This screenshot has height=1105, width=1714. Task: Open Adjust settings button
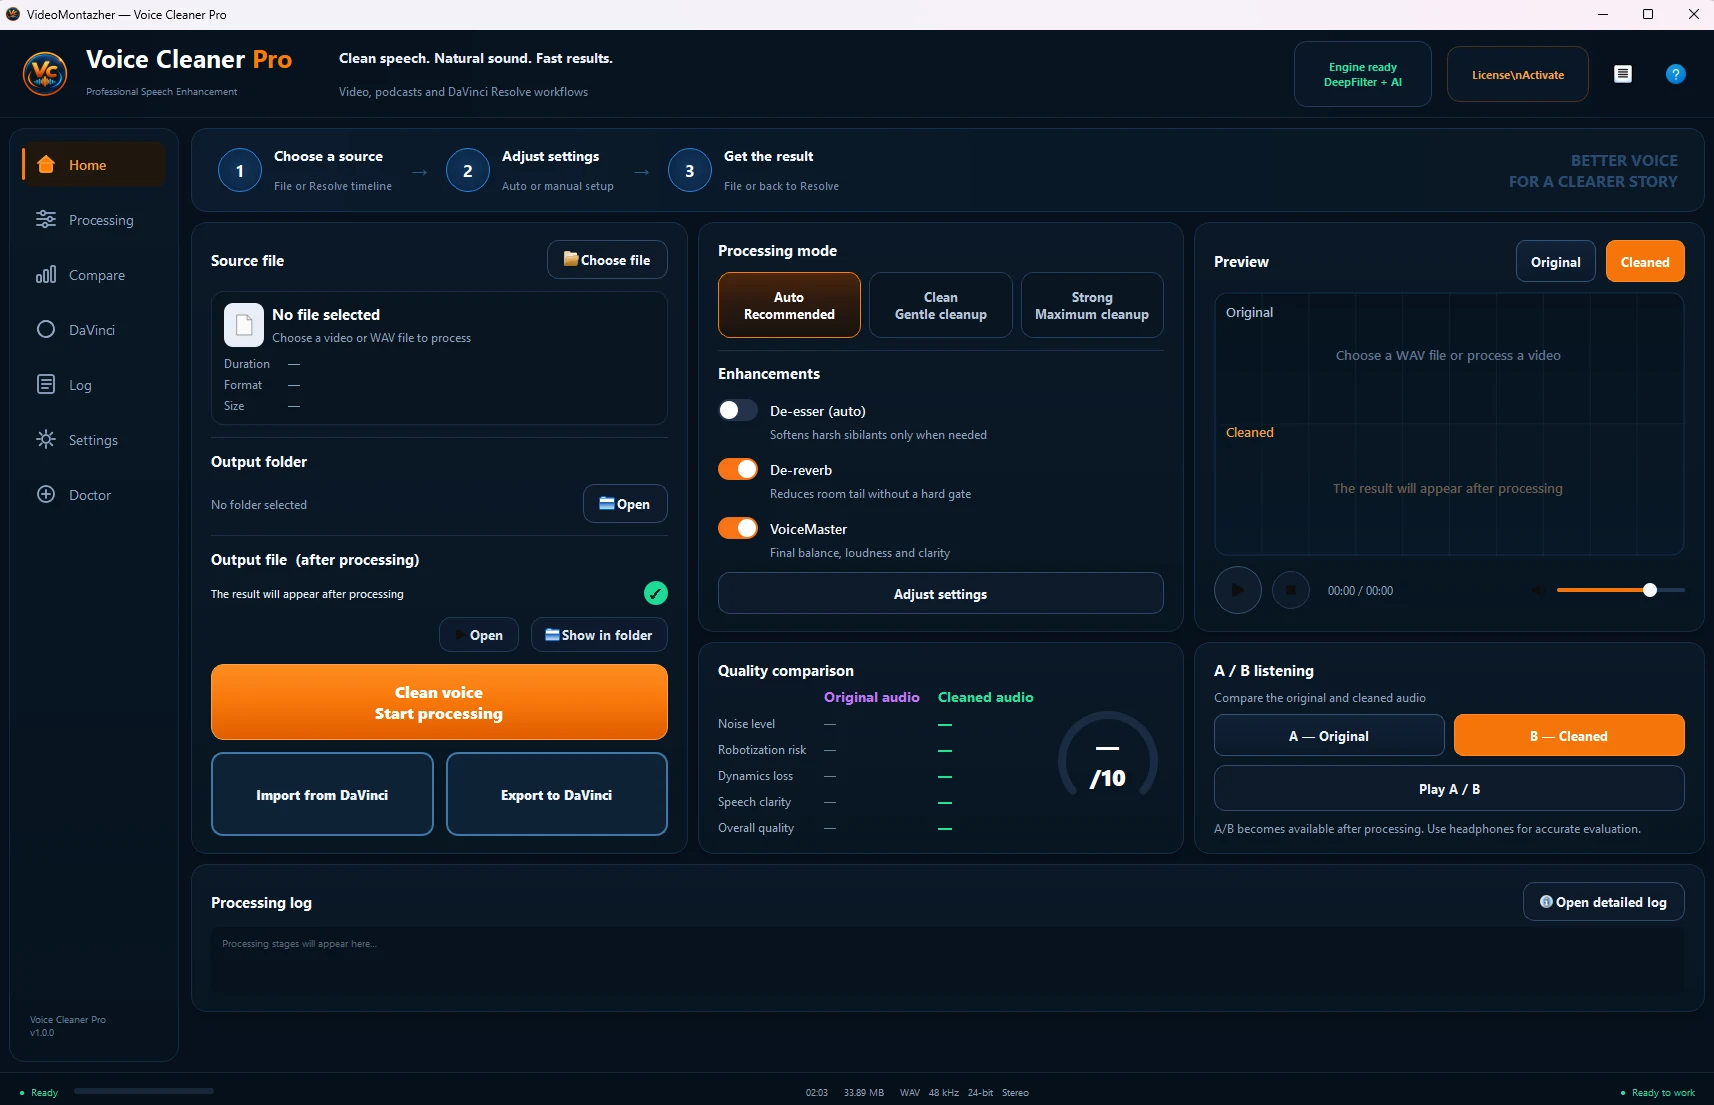941,594
